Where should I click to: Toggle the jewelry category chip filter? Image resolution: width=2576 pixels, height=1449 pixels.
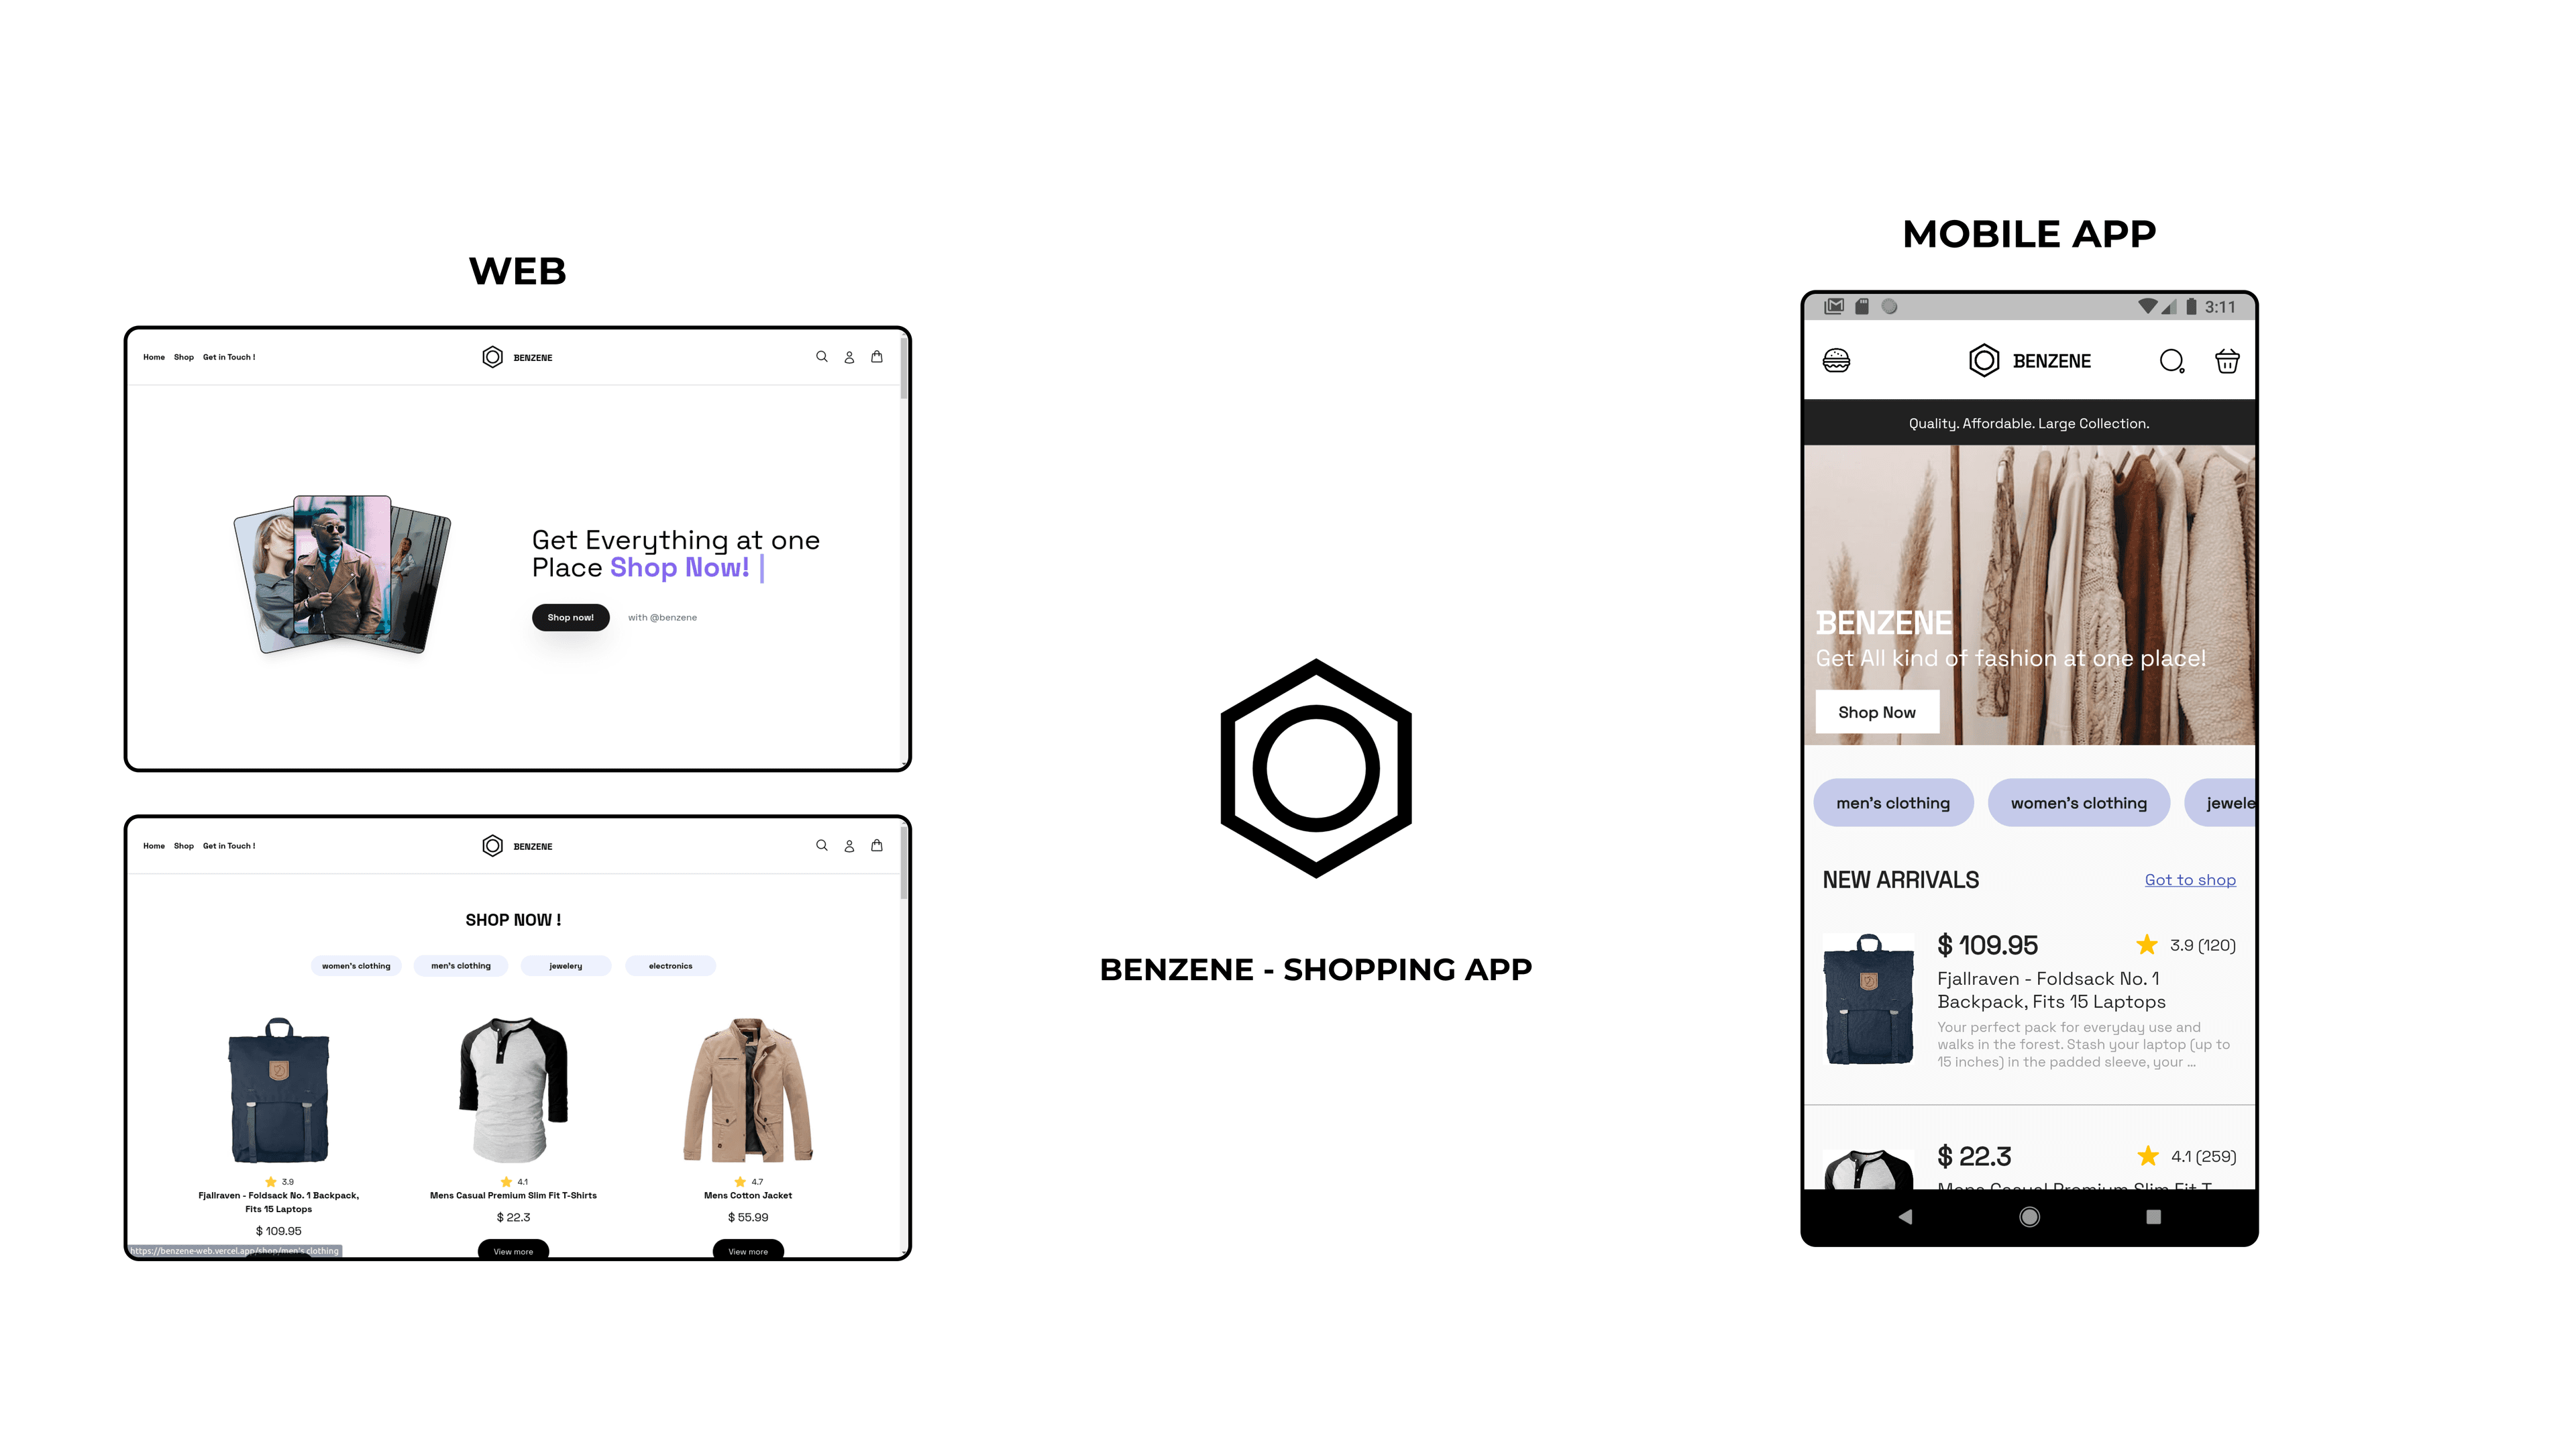click(2226, 803)
